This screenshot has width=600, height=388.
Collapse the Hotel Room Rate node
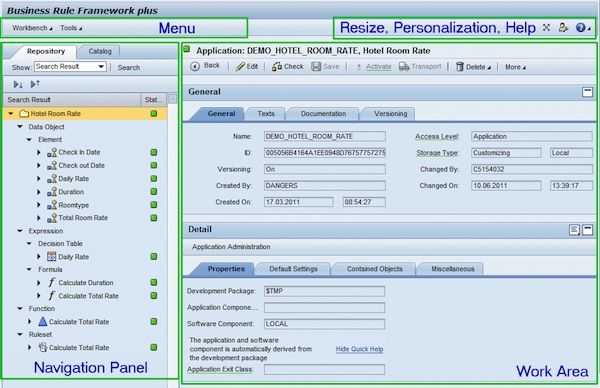tap(11, 114)
